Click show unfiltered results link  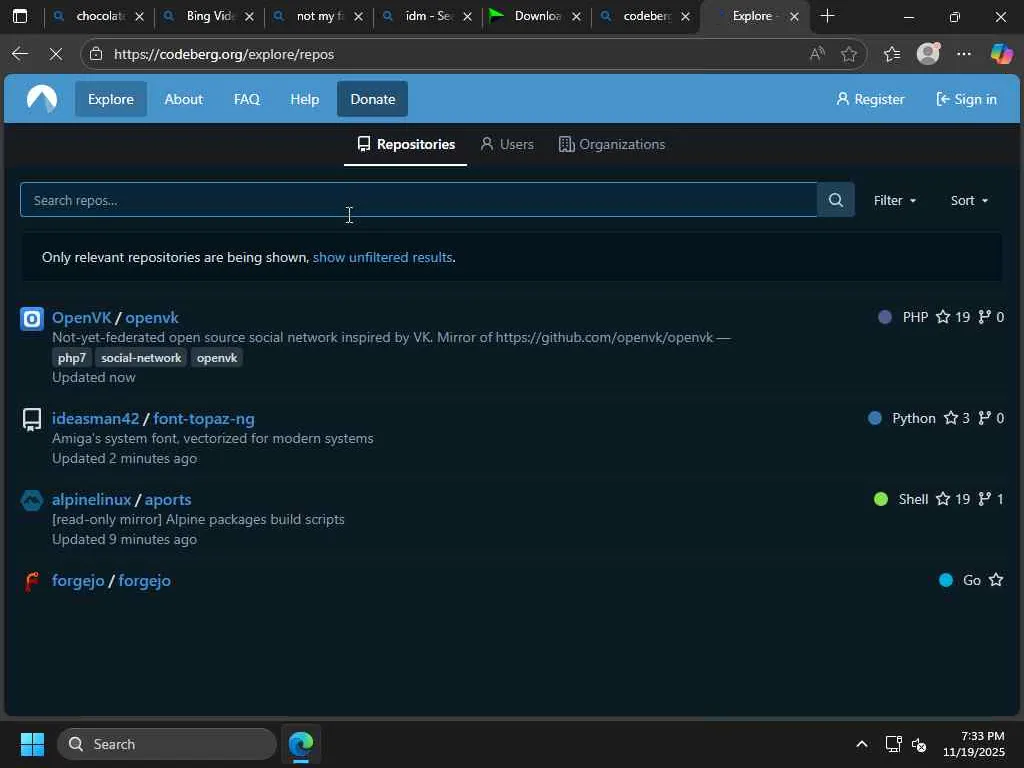[383, 257]
